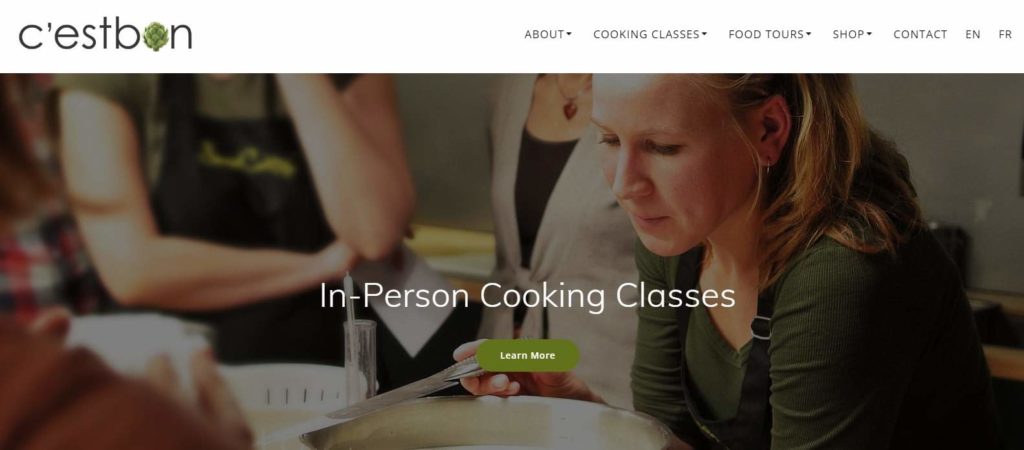This screenshot has width=1024, height=450.
Task: Click the artichoke icon in the c'estbon logo
Action: click(155, 36)
